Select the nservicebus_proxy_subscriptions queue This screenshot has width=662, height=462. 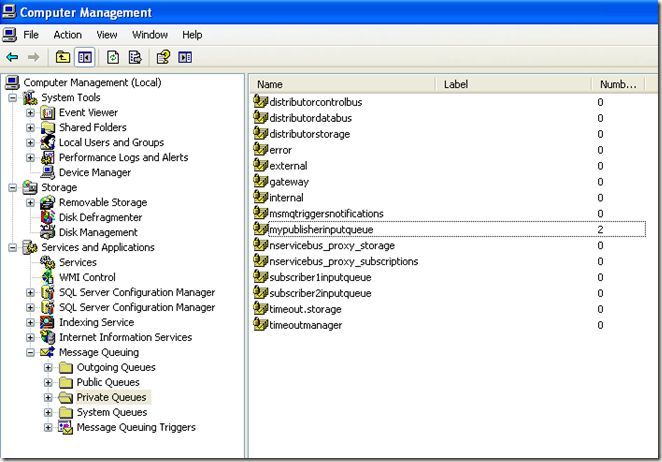[344, 261]
